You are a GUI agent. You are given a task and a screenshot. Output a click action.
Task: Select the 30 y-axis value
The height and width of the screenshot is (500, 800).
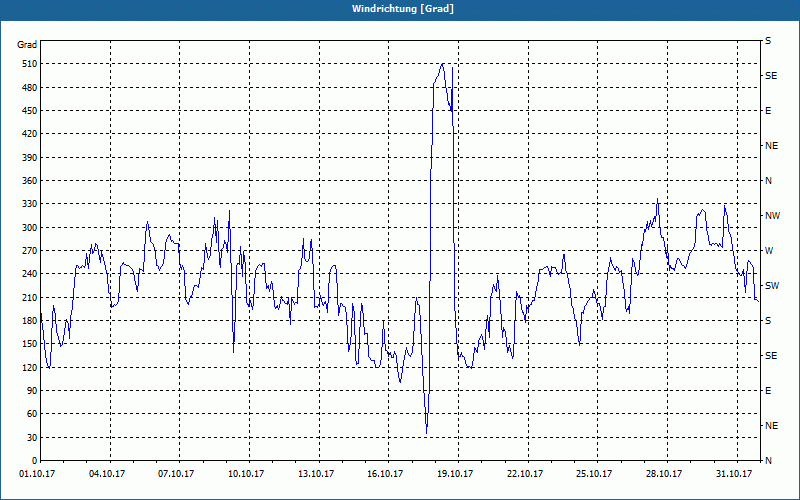pyautogui.click(x=32, y=438)
